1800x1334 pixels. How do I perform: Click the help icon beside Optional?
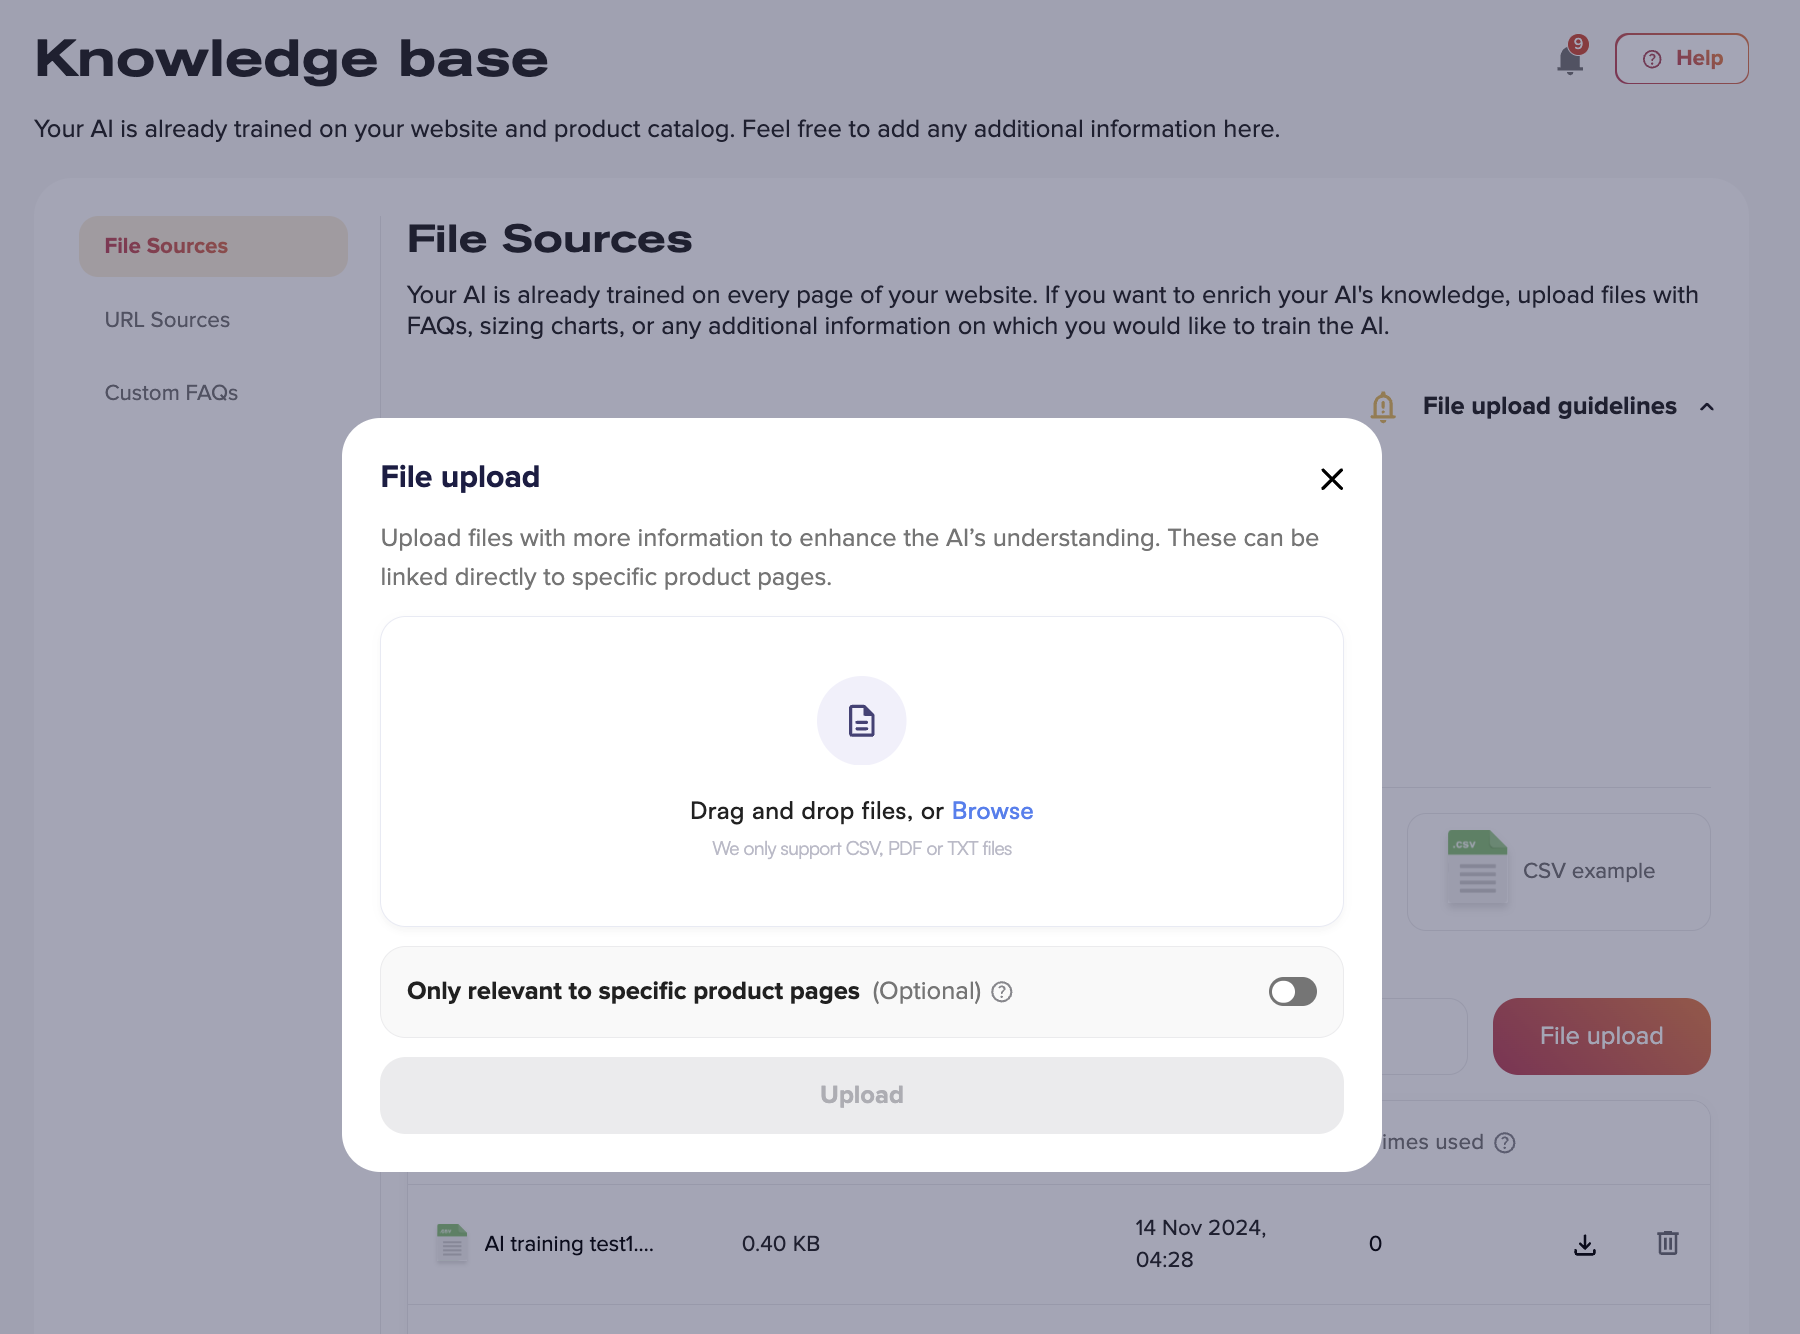click(1002, 991)
